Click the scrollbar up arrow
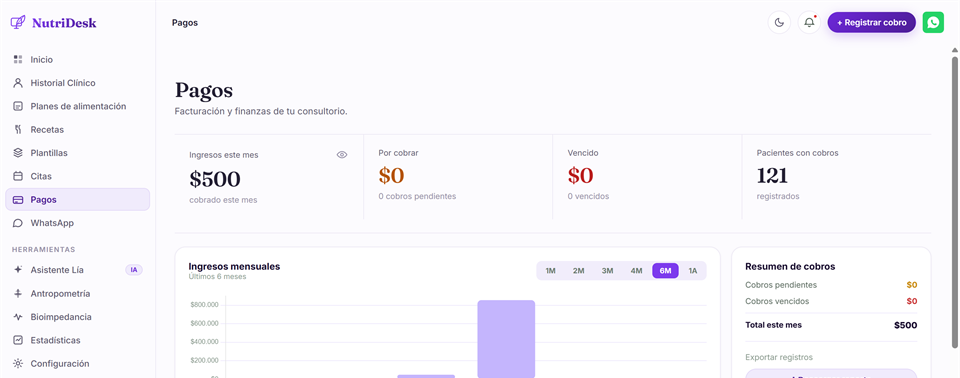This screenshot has width=960, height=378. 954,51
